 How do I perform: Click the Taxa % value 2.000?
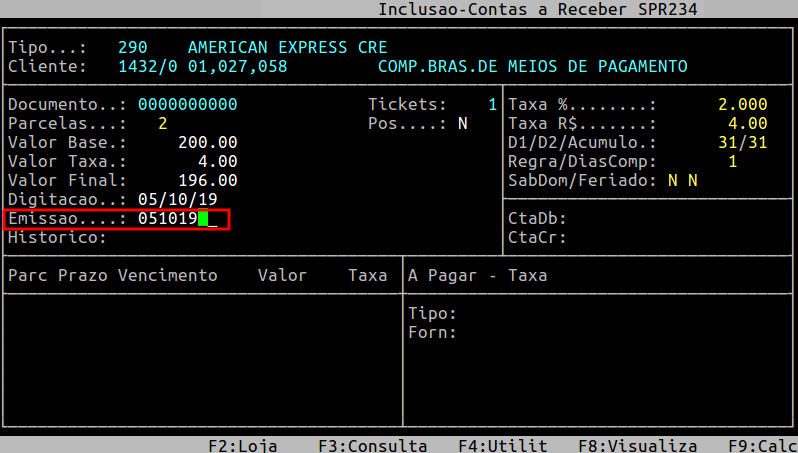[742, 105]
